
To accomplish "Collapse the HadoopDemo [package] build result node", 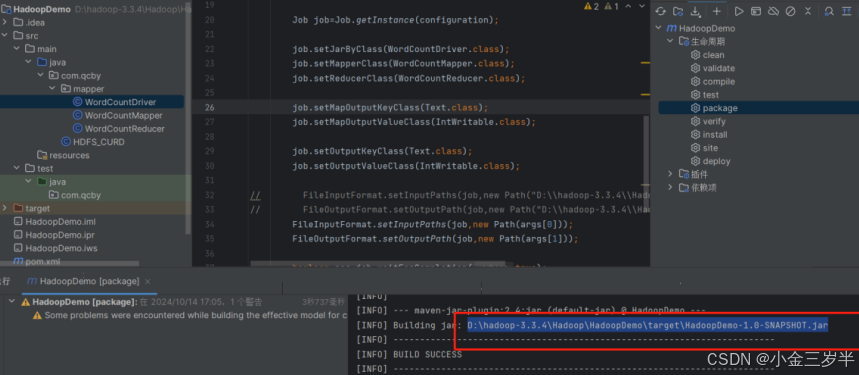I will [x=13, y=302].
